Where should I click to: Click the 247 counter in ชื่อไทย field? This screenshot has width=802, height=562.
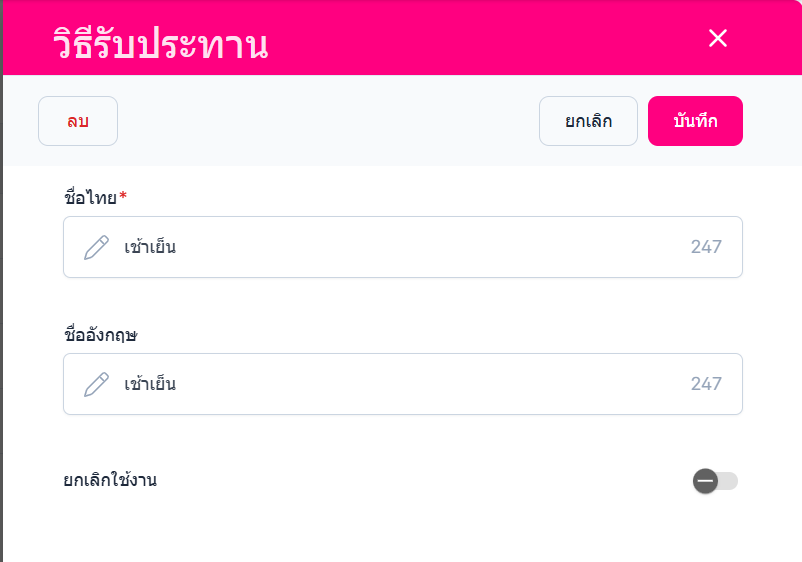point(706,247)
